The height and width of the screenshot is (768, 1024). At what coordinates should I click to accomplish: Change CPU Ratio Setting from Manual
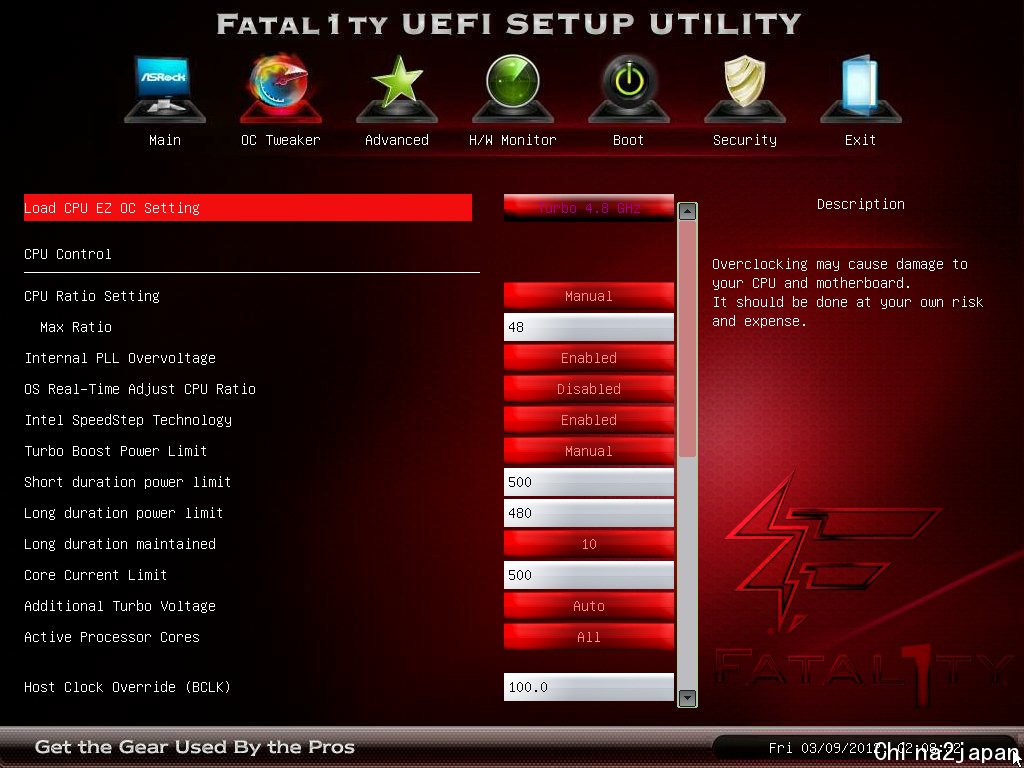pyautogui.click(x=588, y=296)
